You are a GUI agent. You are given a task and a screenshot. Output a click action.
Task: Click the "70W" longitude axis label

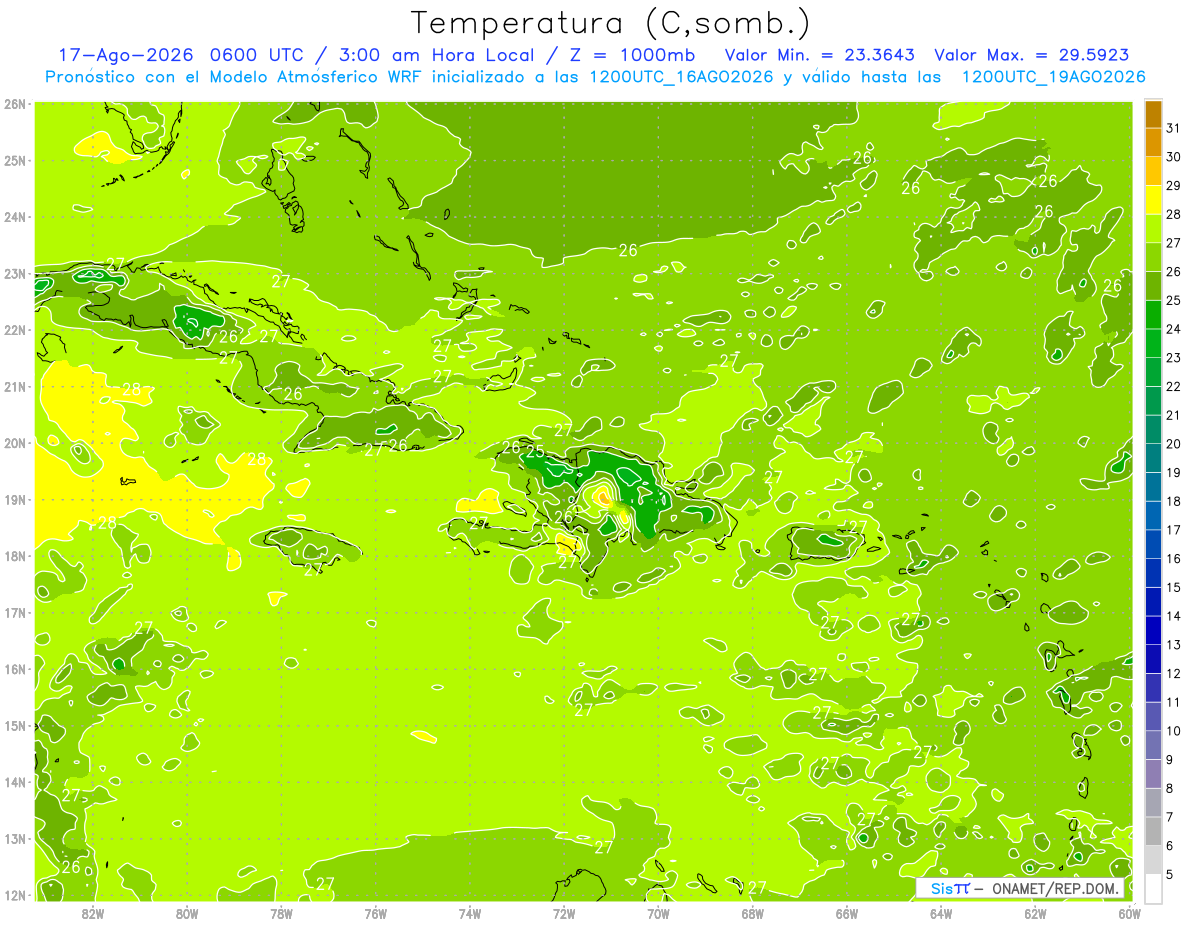point(658,913)
